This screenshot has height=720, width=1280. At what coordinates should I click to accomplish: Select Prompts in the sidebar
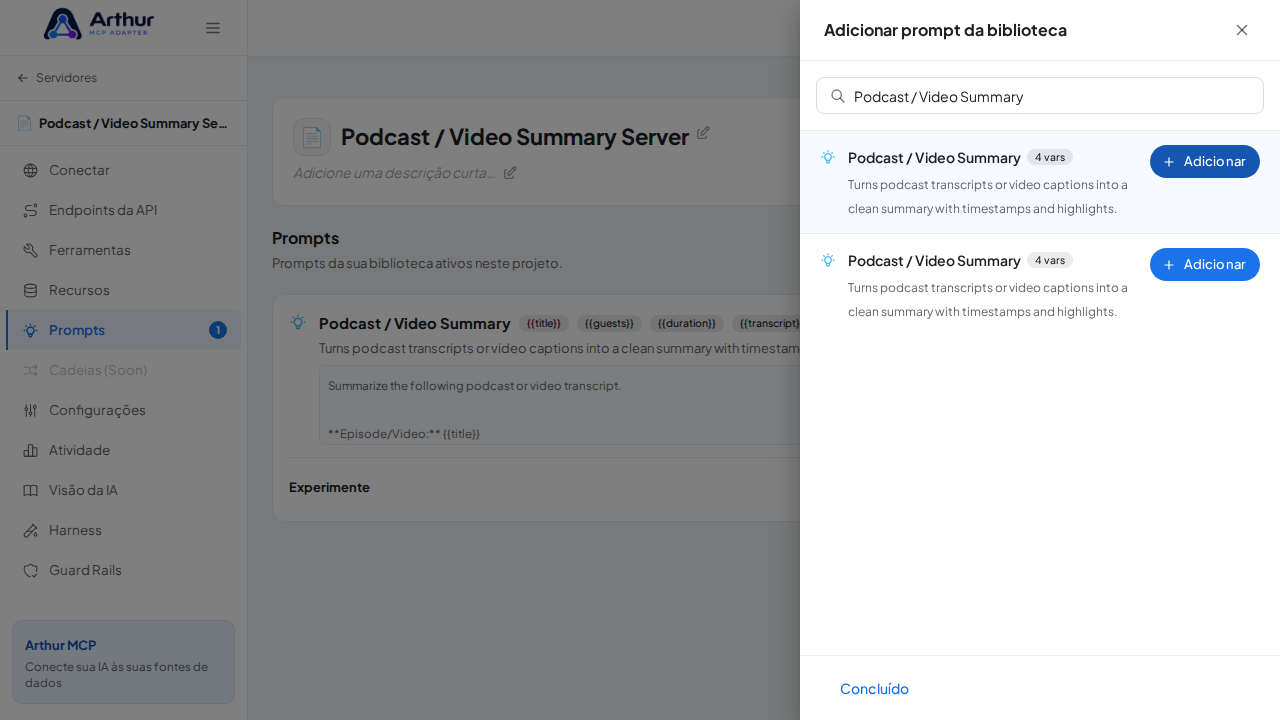(123, 330)
